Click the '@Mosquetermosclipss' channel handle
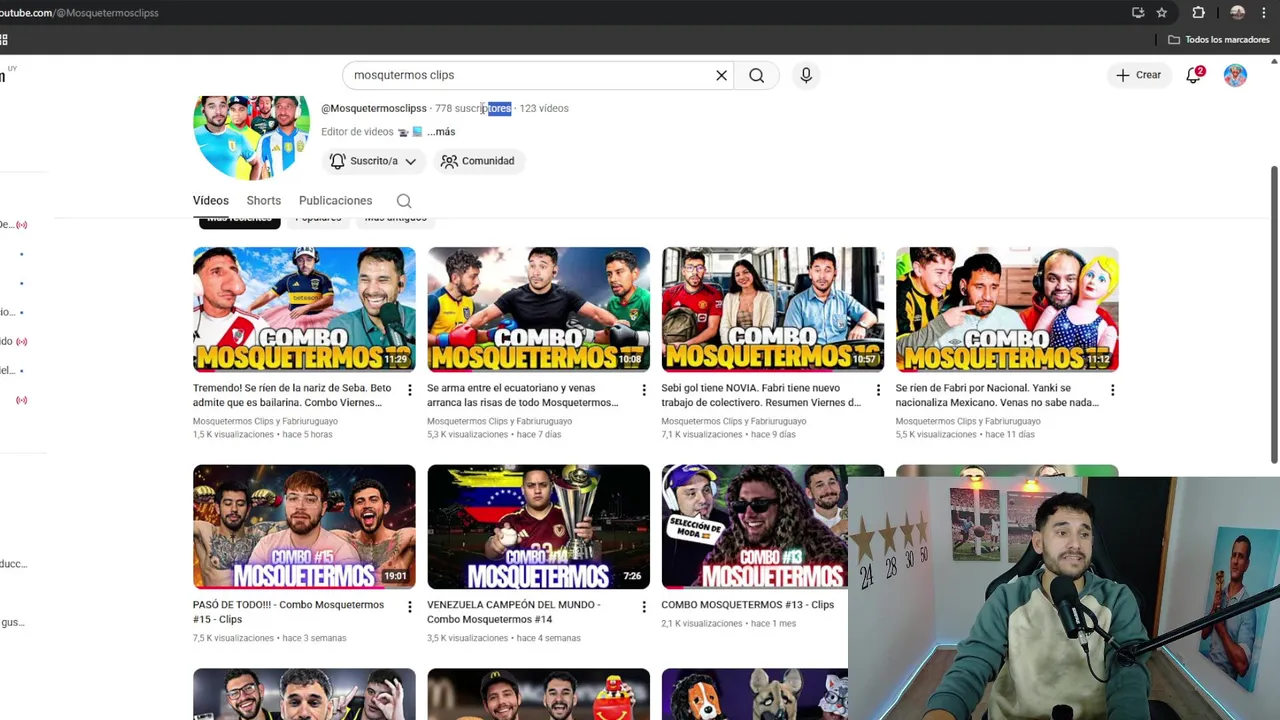Screen dimensions: 1280x720 pos(374,108)
